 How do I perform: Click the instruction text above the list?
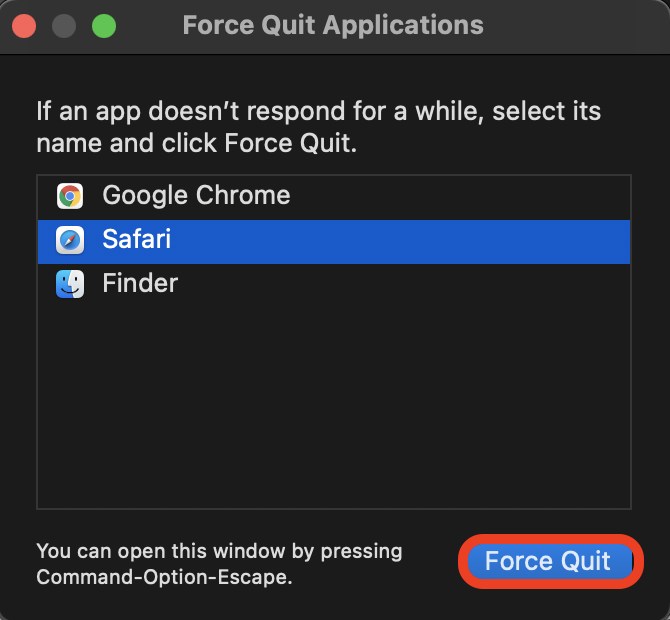[318, 126]
